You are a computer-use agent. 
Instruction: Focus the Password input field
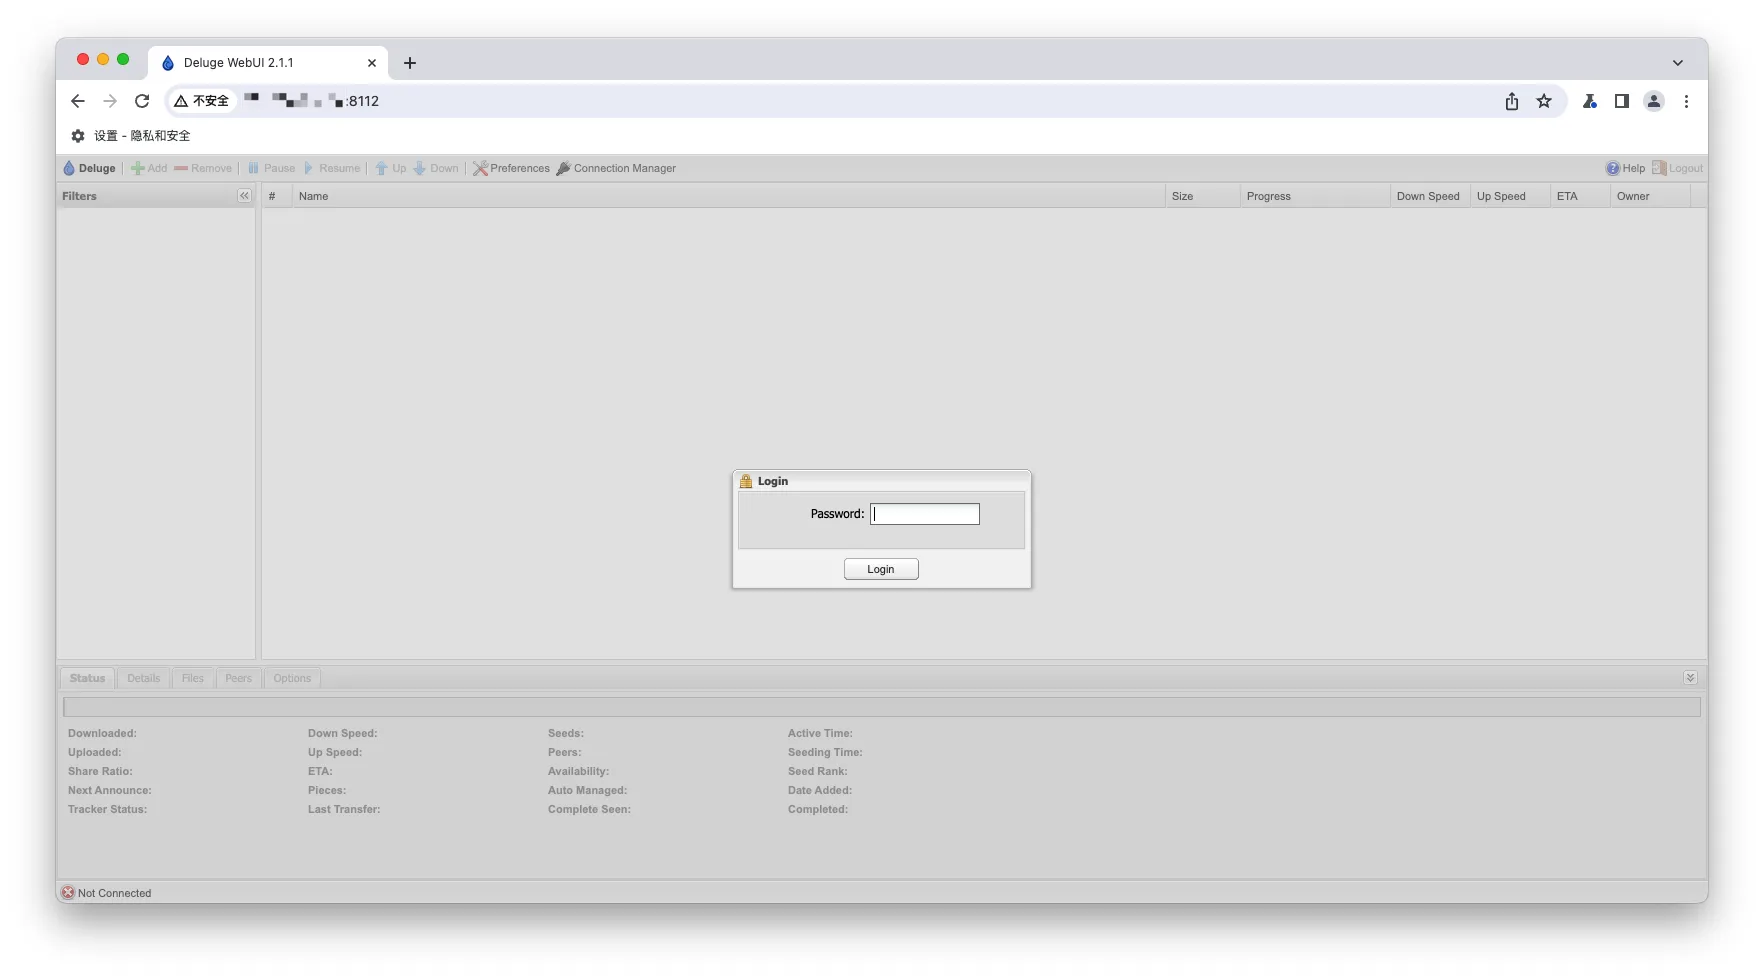(x=925, y=514)
